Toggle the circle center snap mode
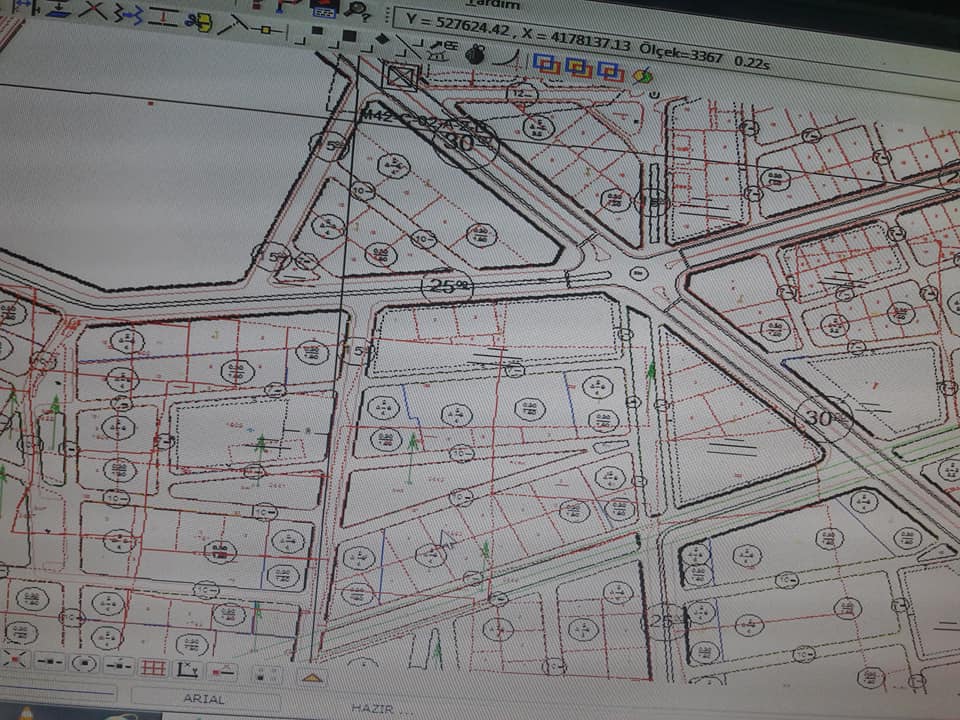The width and height of the screenshot is (960, 720). coord(84,664)
